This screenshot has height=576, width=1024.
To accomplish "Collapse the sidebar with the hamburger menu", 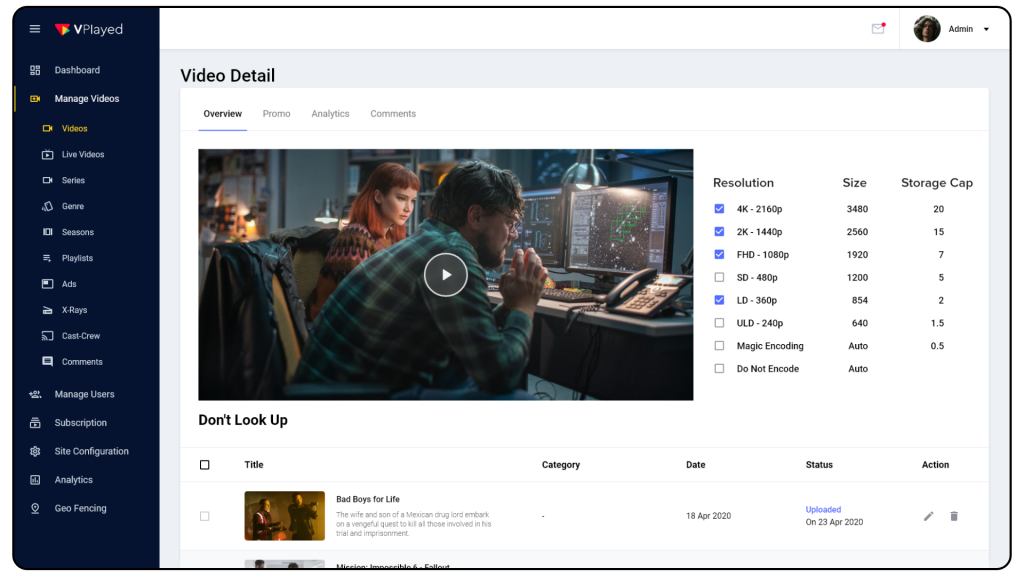I will [34, 28].
